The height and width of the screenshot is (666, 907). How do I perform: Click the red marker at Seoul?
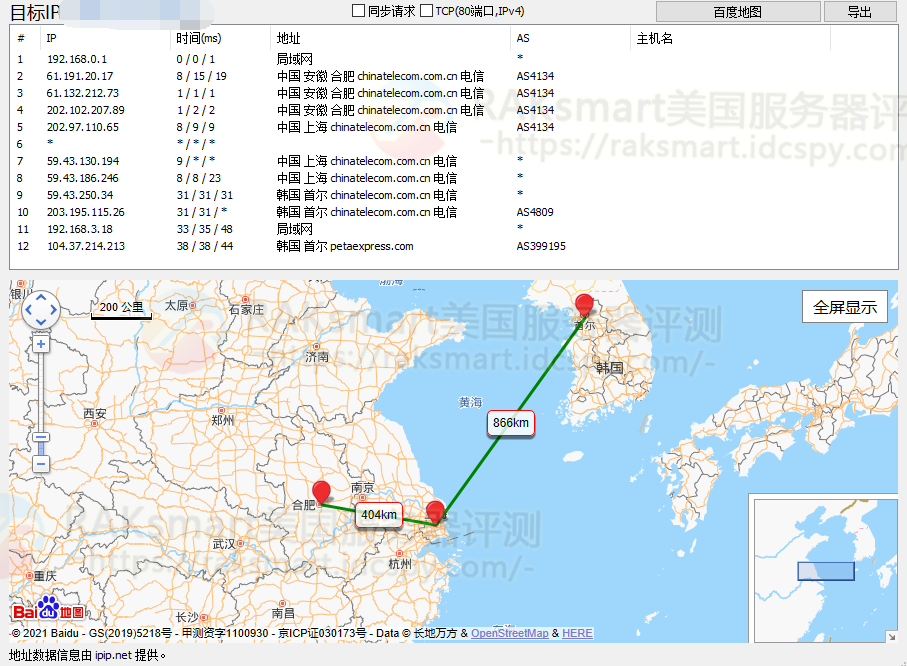tap(584, 305)
